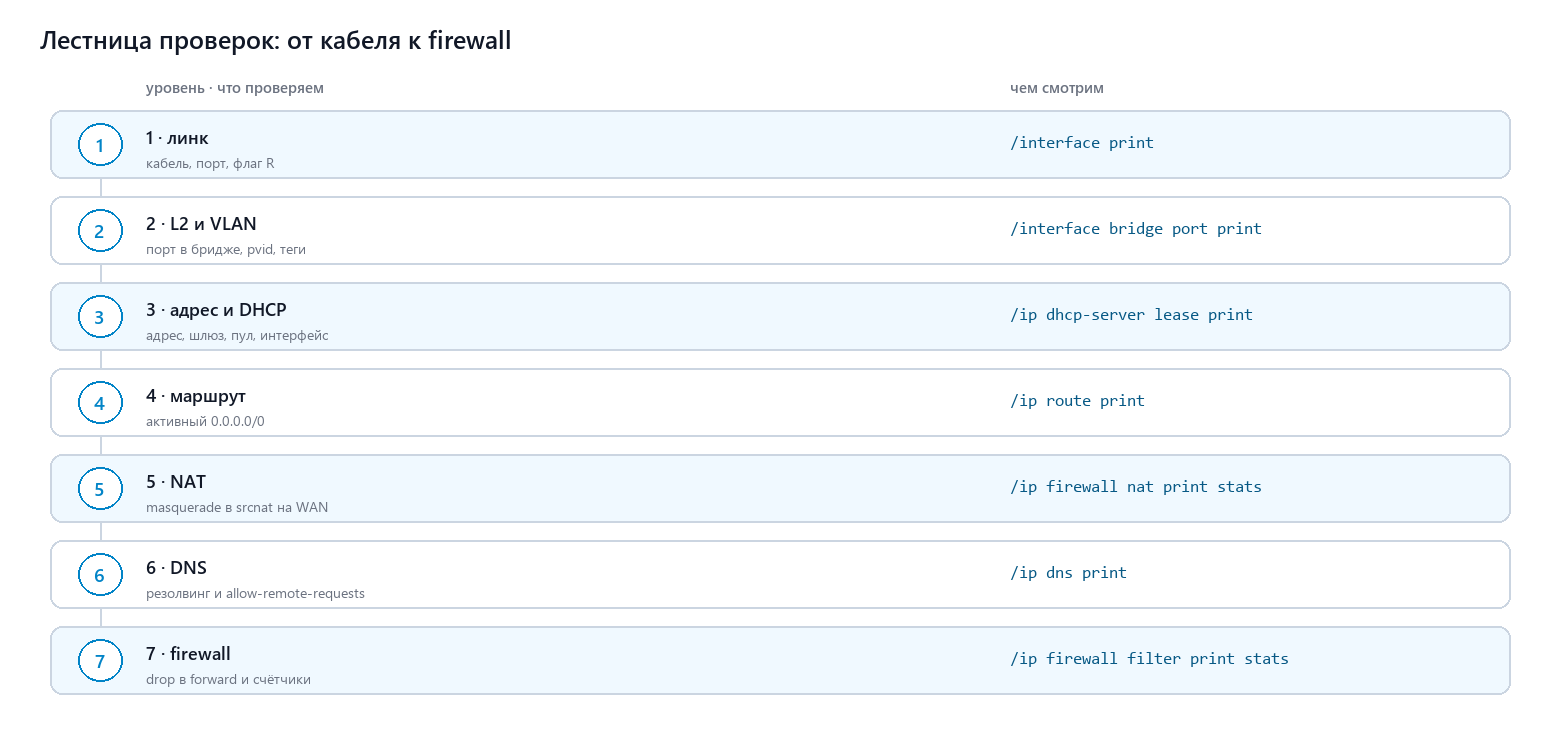This screenshot has height=740, width=1560.
Task: Click the circled number 6 step badge
Action: coord(99,575)
